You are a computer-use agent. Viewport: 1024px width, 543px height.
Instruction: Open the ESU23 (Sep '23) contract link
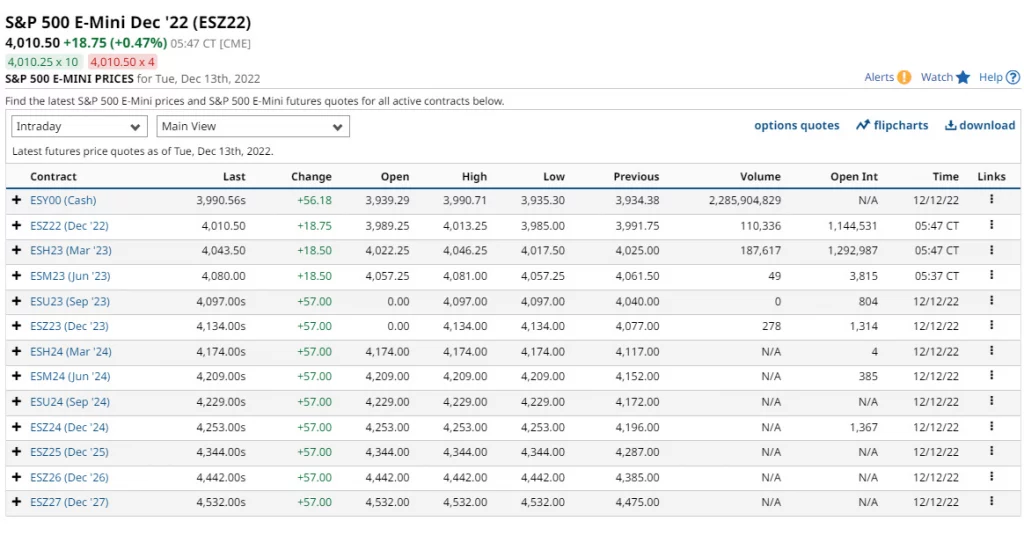coord(70,301)
